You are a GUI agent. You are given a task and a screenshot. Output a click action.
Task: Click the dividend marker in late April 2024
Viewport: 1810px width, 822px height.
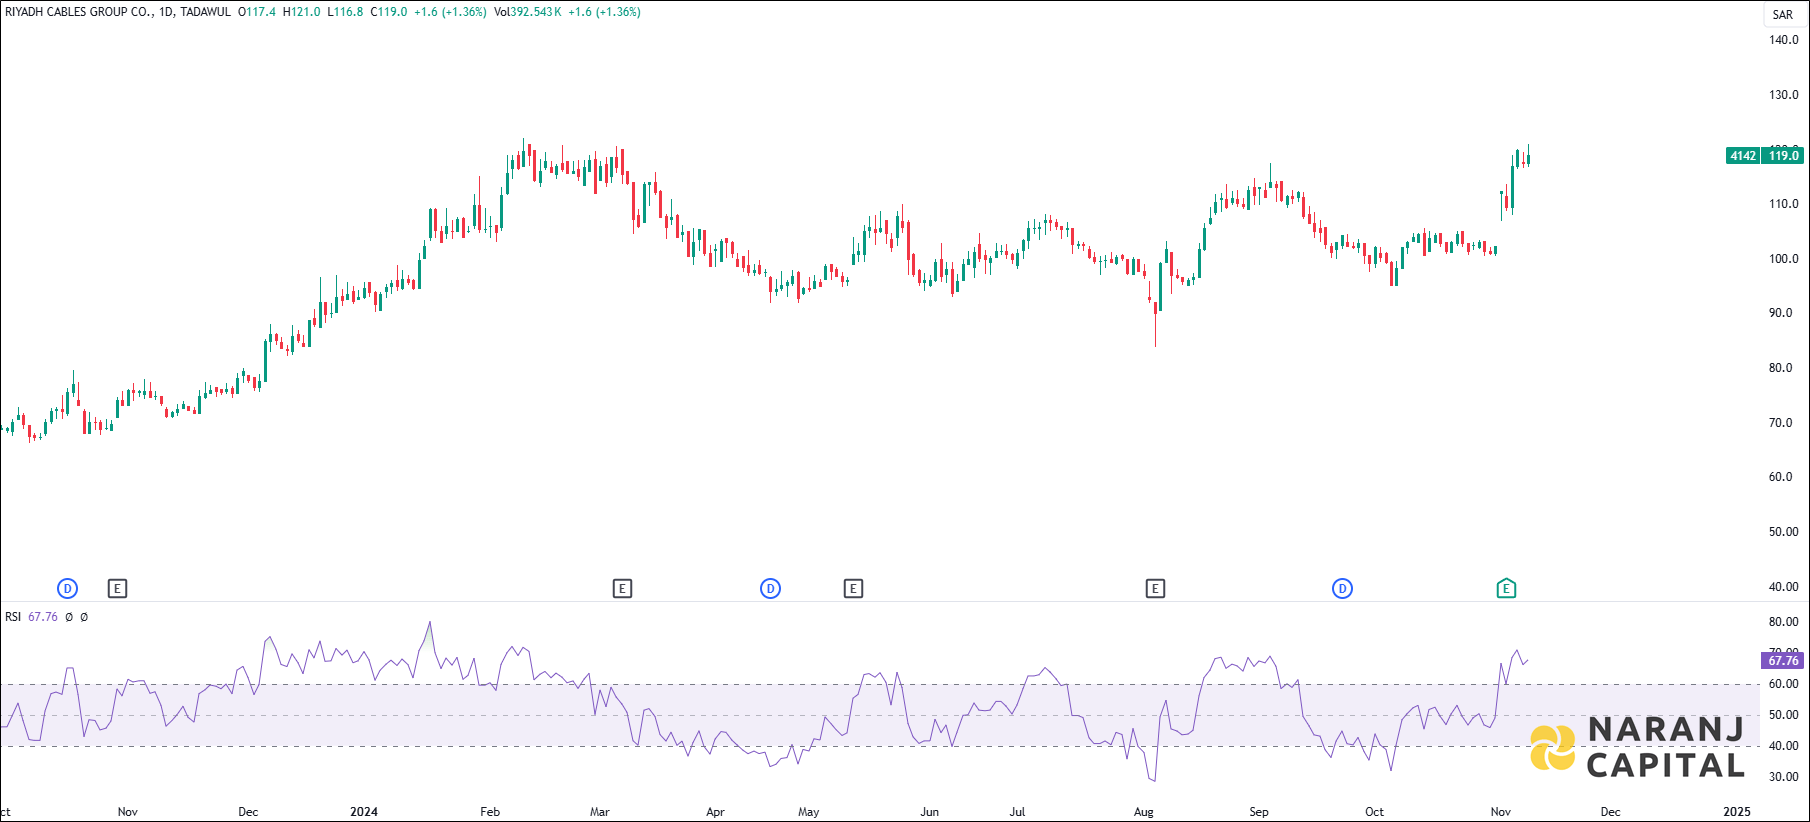point(770,588)
